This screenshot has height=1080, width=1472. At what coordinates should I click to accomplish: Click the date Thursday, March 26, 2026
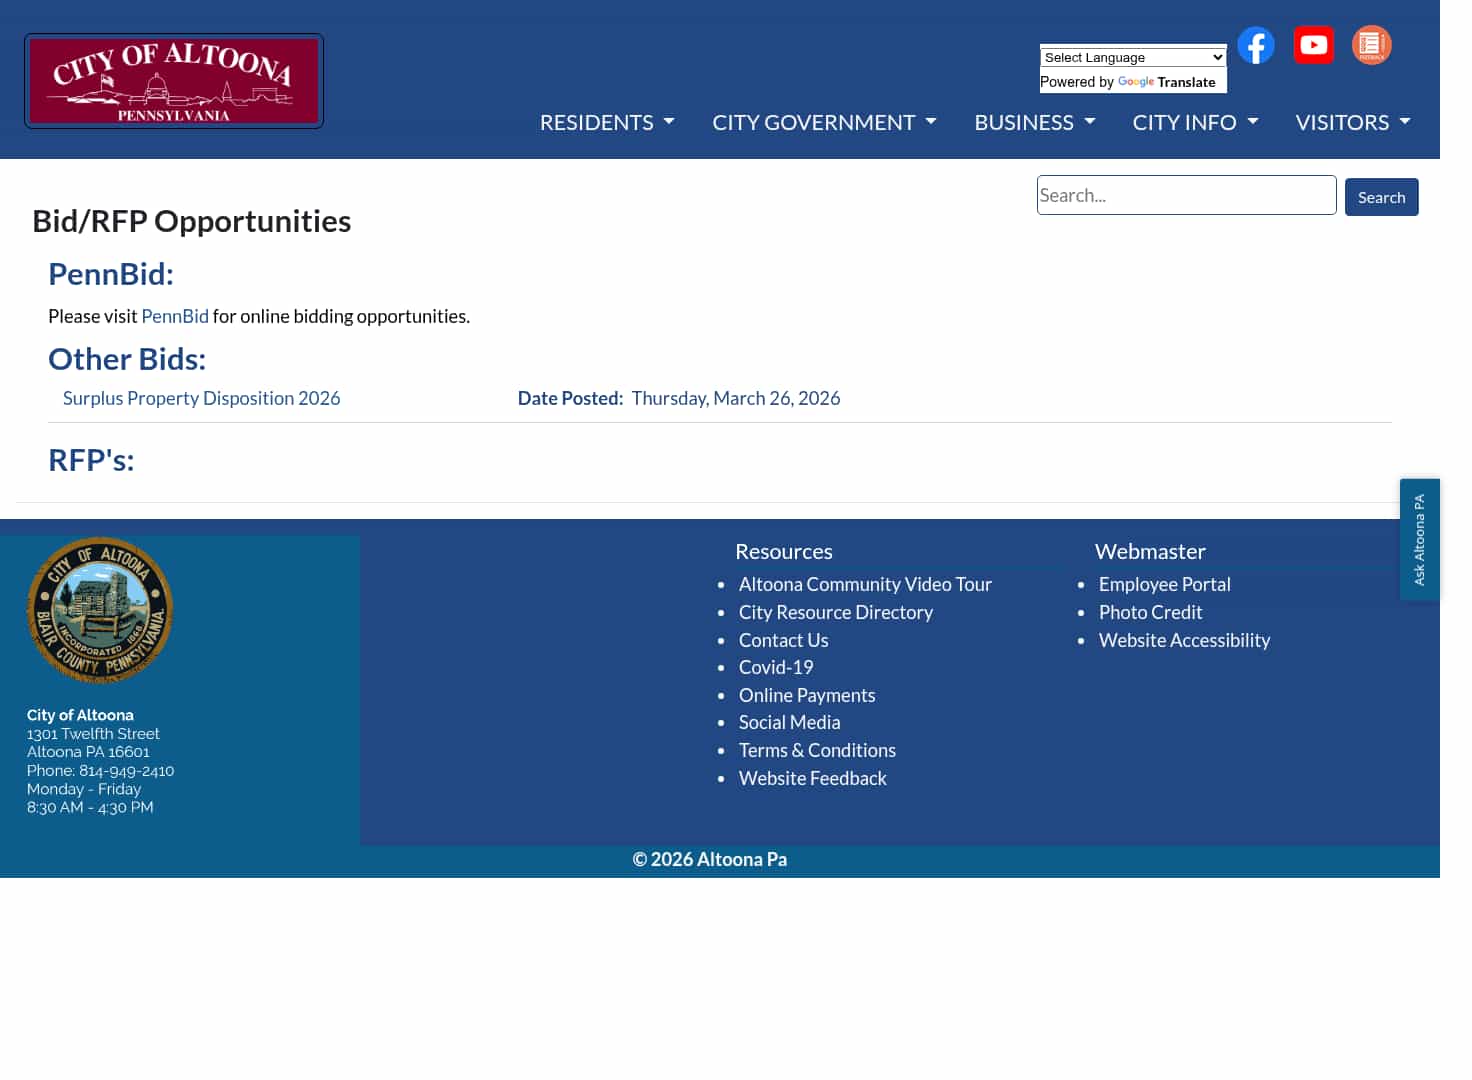click(x=736, y=398)
